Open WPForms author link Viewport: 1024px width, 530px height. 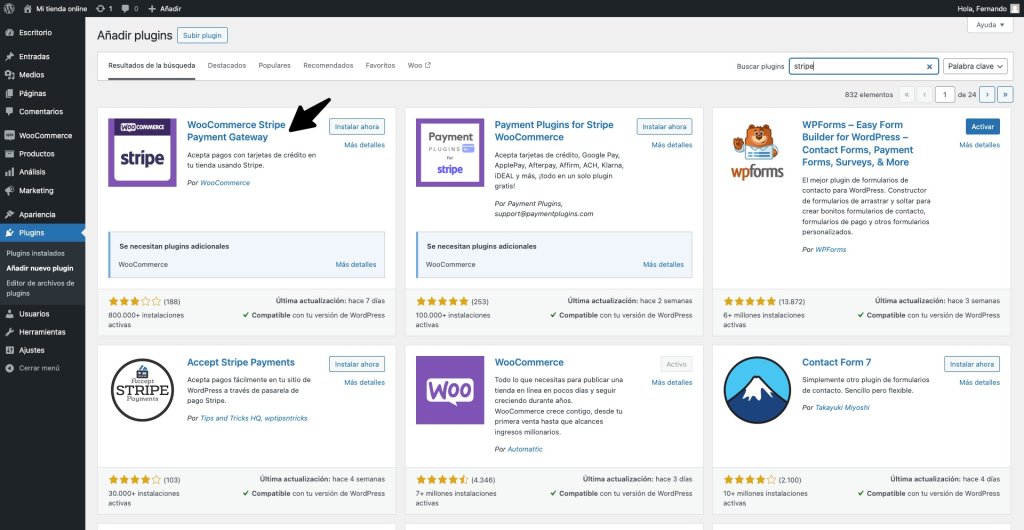coord(831,249)
